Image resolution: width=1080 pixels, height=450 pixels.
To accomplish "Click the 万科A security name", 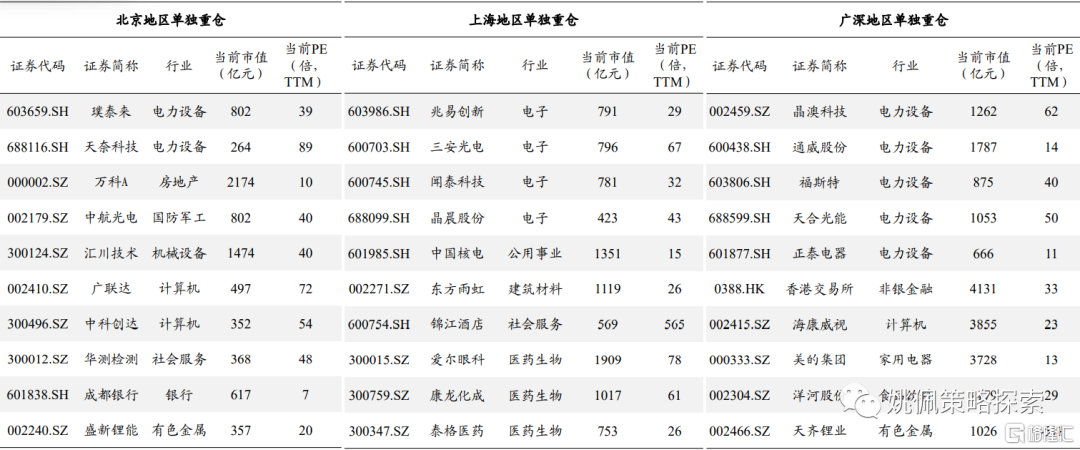I will click(111, 183).
